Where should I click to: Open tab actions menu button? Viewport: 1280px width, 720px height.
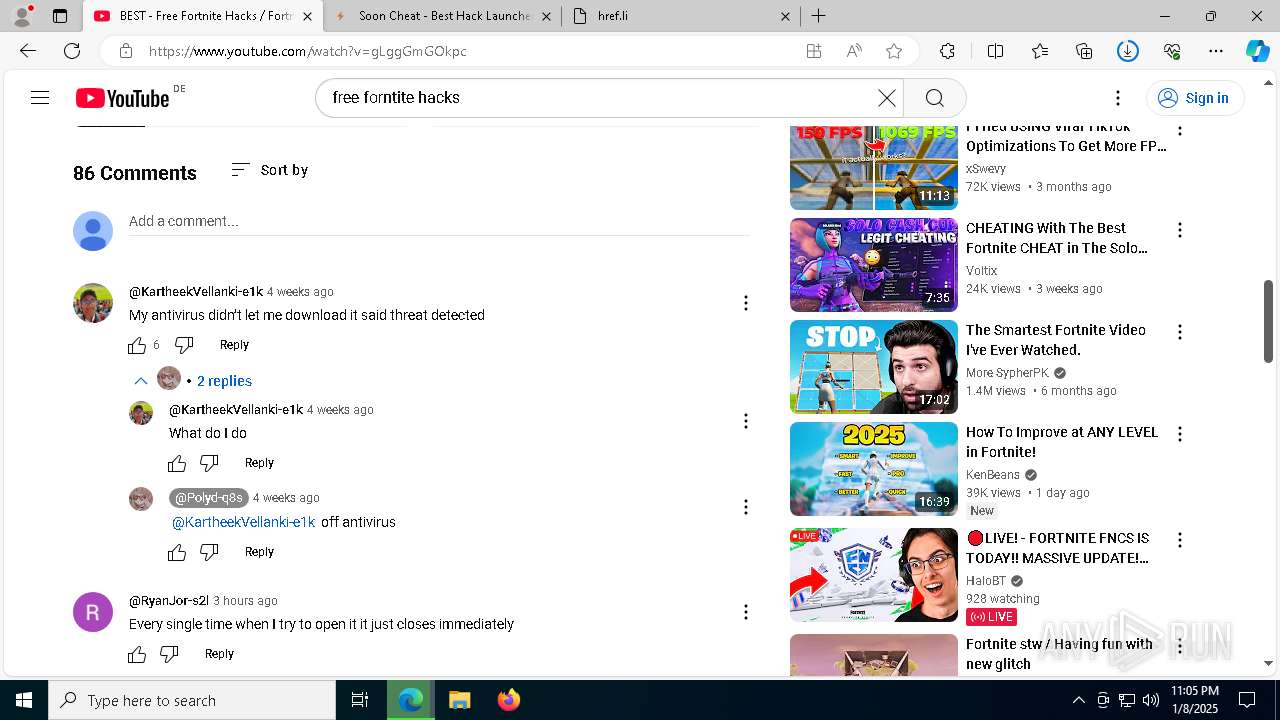[60, 16]
